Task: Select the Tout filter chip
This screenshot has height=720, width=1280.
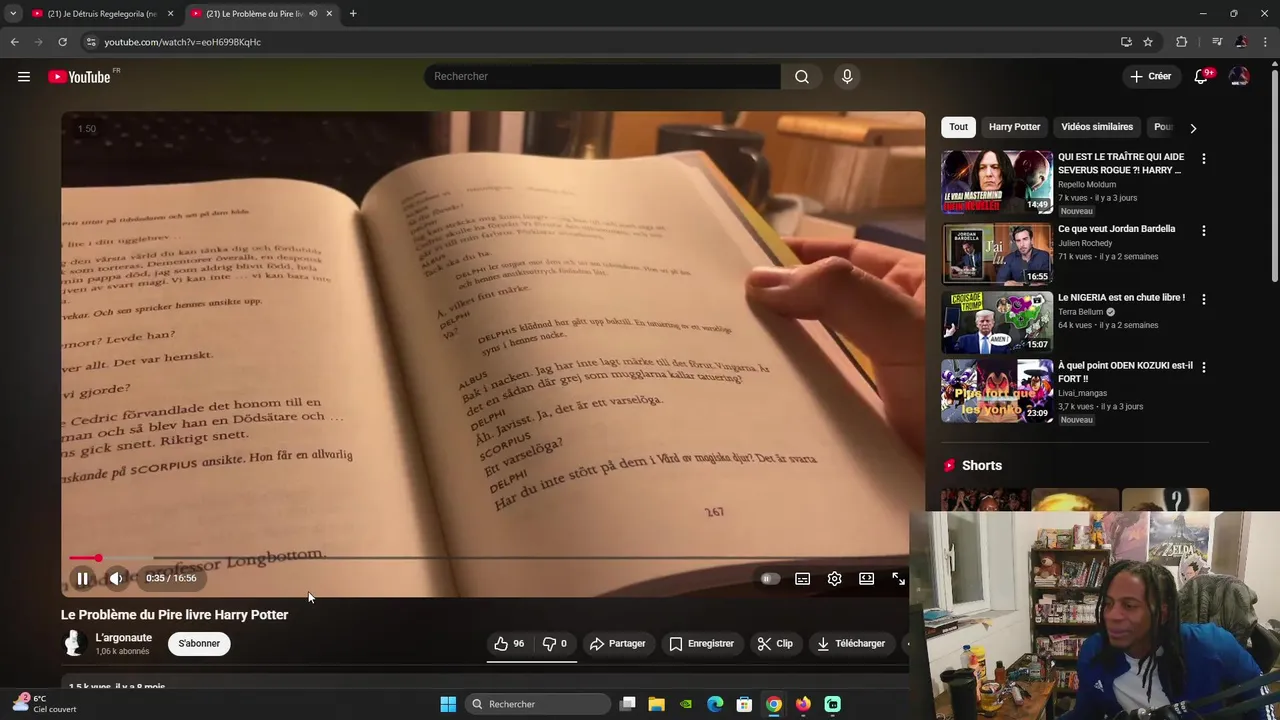Action: 958,127
